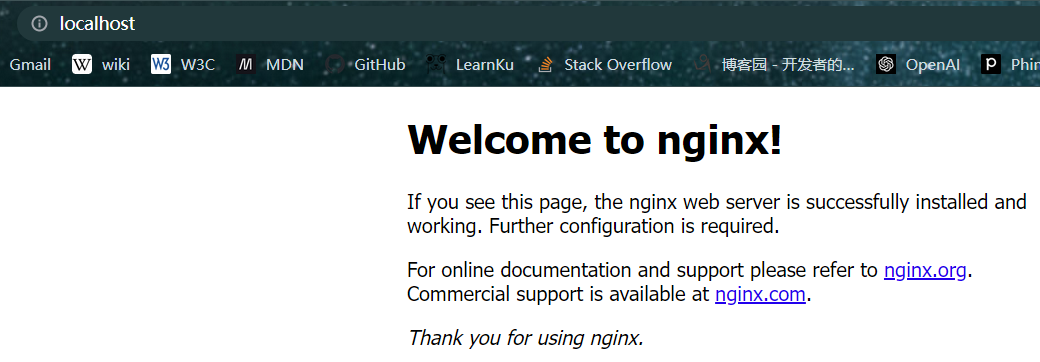Open the wiki bookmark label
This screenshot has width=1040, height=362.
[115, 64]
